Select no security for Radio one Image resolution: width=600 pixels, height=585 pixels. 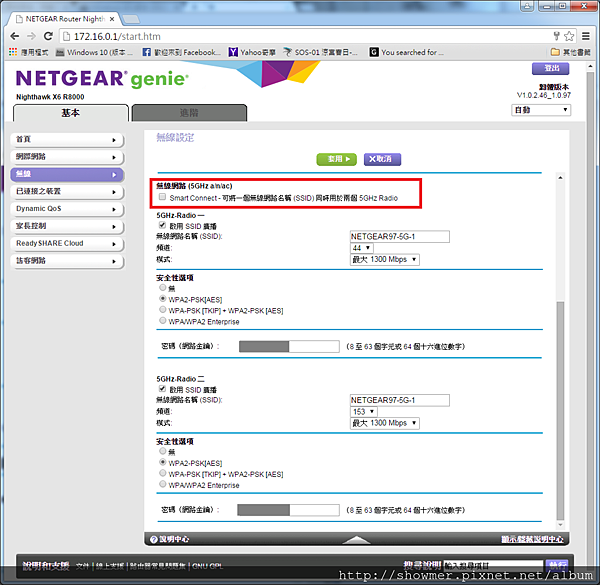163,287
